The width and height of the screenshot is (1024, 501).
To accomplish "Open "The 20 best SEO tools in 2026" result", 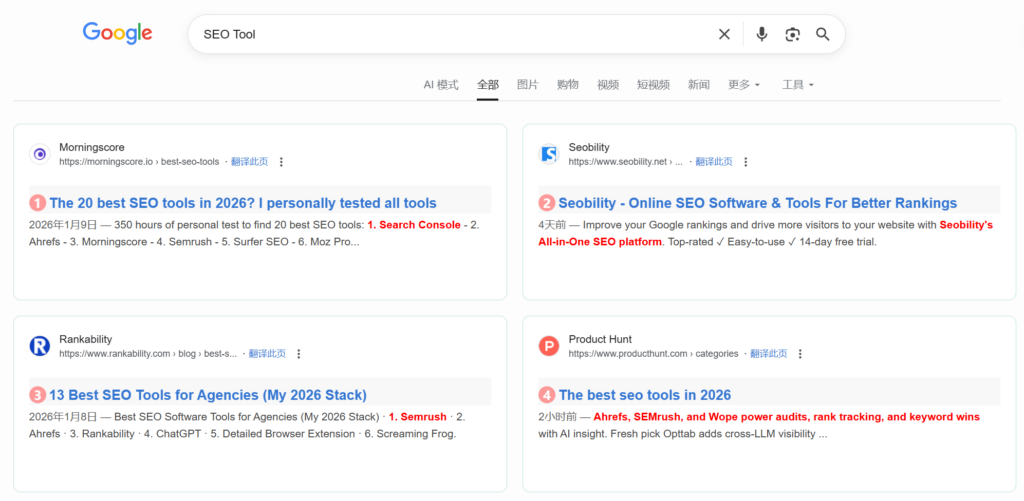I will click(243, 203).
